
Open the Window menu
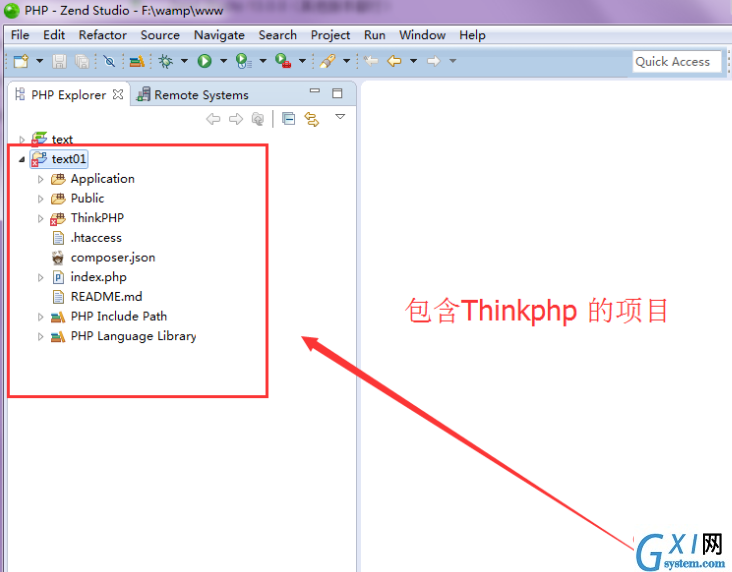pos(422,35)
